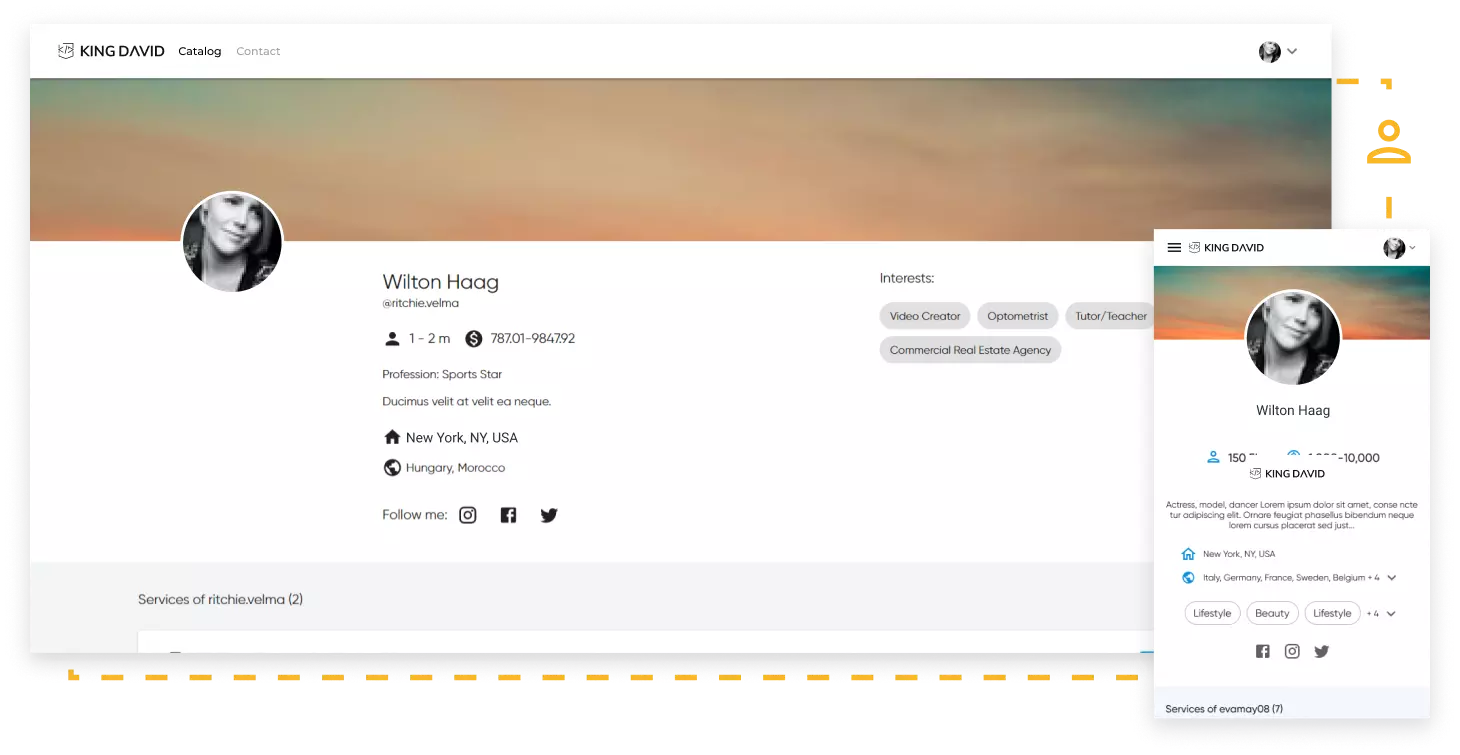Toggle the Optometrist interest tag
This screenshot has width=1460, height=755.
point(1017,315)
